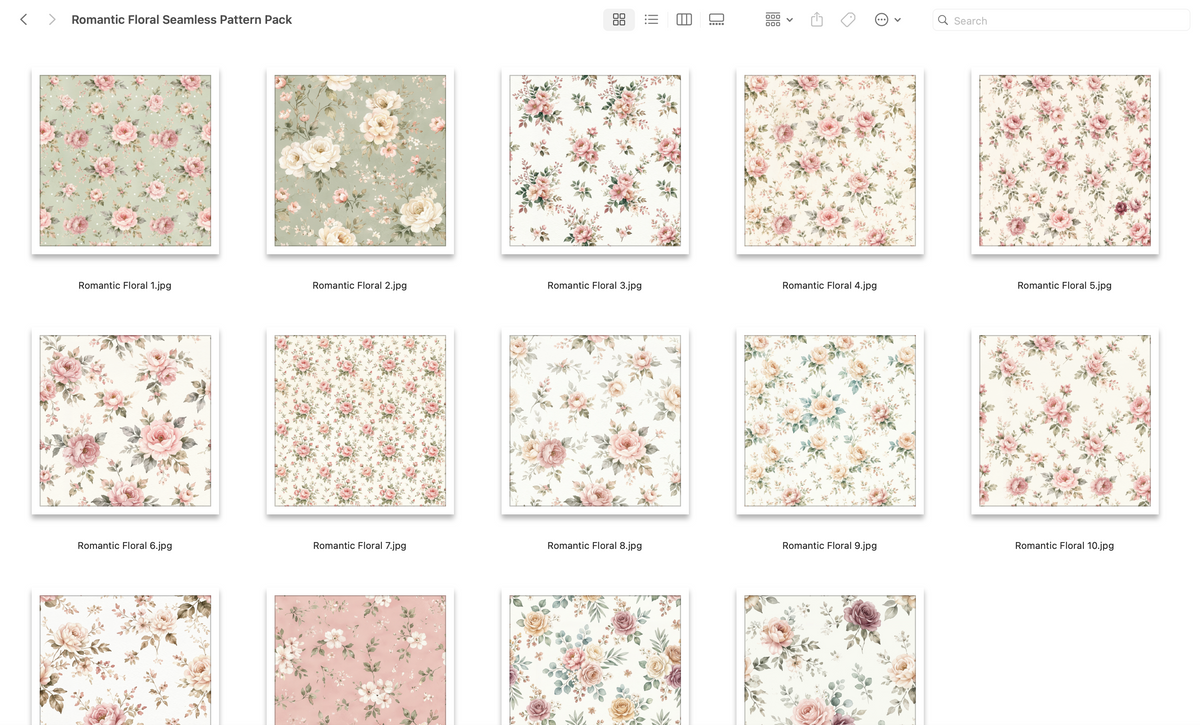Switch to column view
Viewport: 1200px width, 725px height.
684,20
